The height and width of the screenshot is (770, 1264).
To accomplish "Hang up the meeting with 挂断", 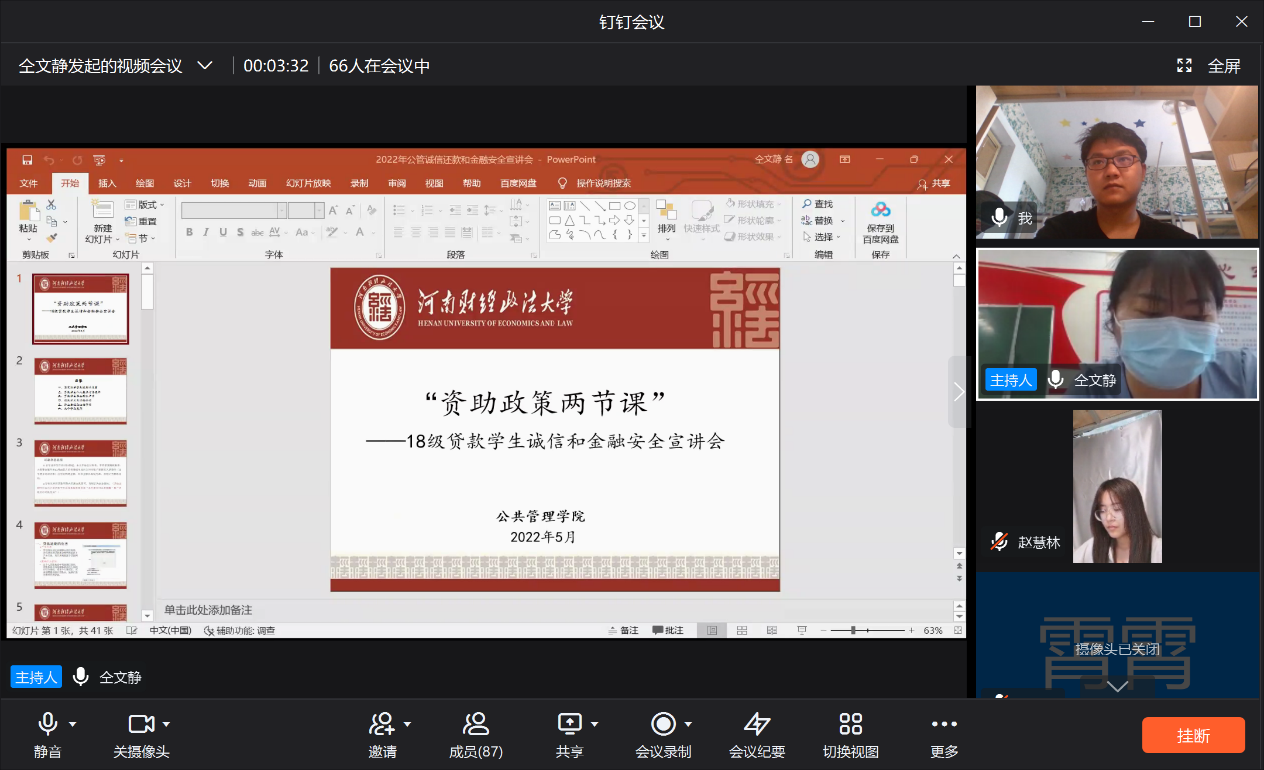I will [1193, 735].
